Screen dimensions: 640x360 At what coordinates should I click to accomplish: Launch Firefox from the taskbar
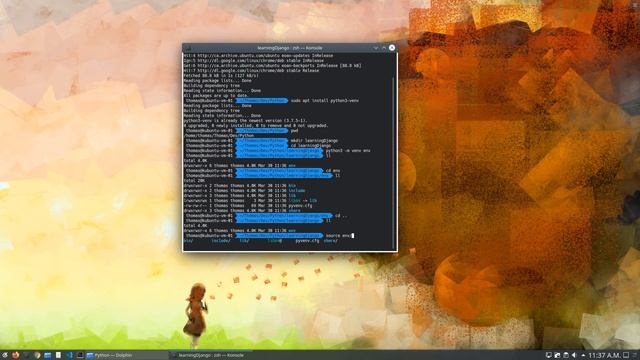(16, 356)
